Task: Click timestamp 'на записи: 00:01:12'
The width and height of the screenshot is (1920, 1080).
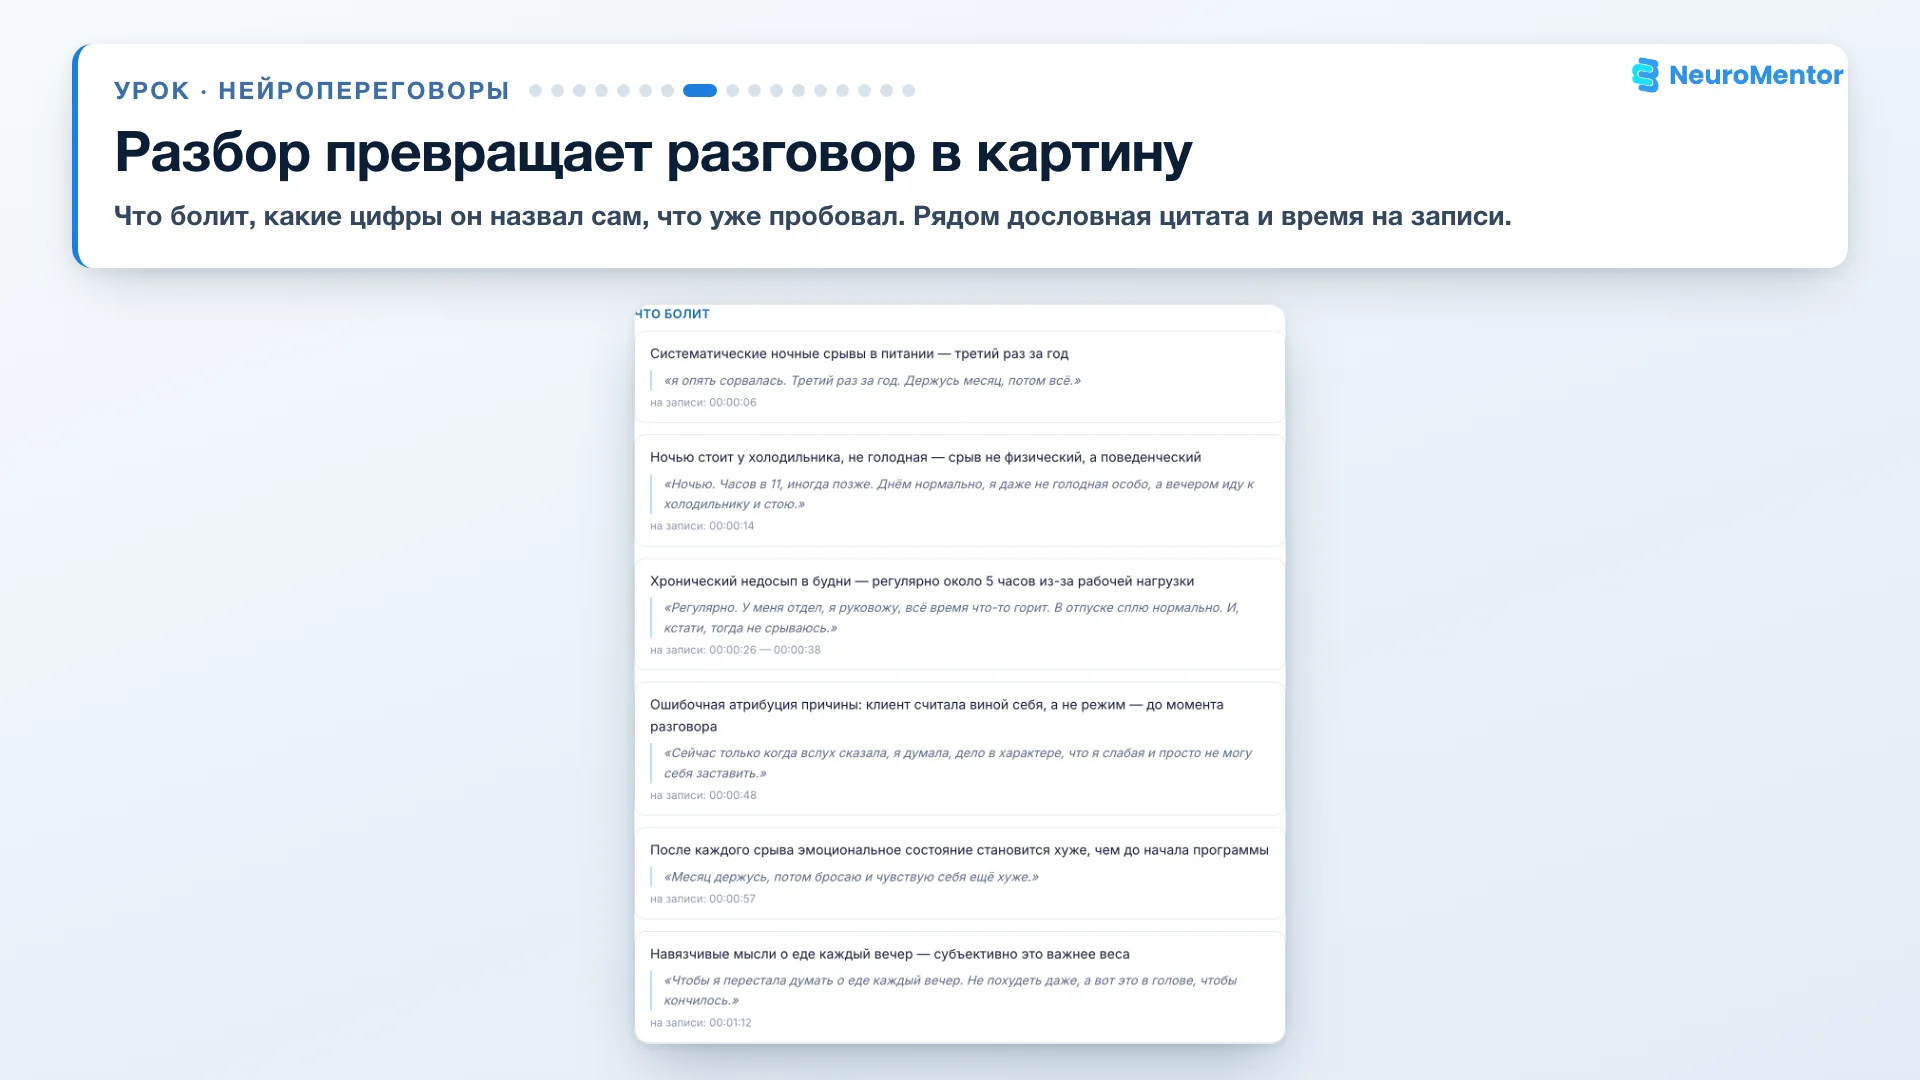Action: [x=701, y=1023]
